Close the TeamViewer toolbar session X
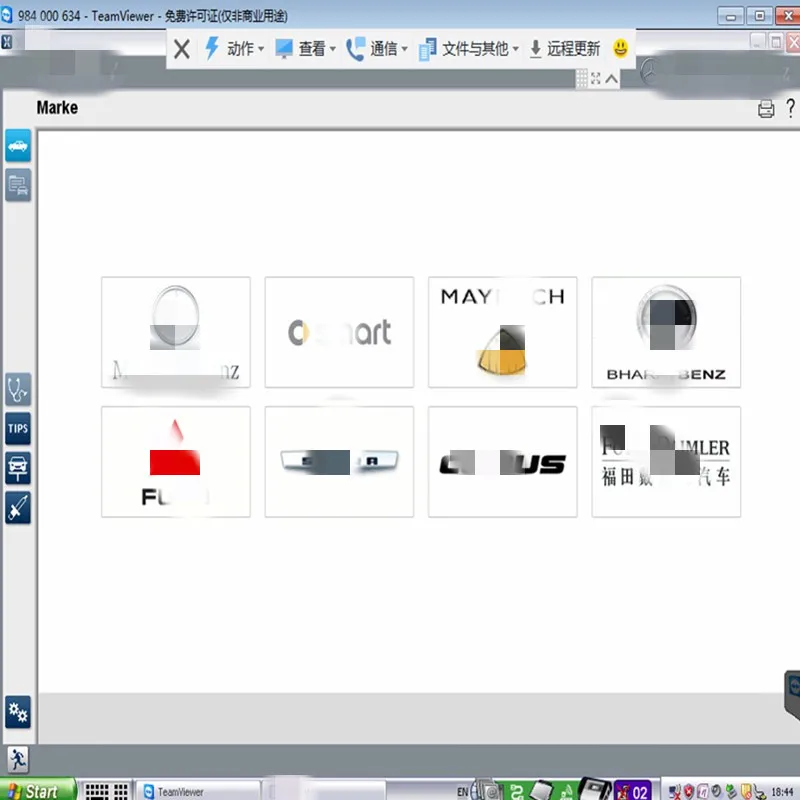The width and height of the screenshot is (800, 800). pos(182,49)
